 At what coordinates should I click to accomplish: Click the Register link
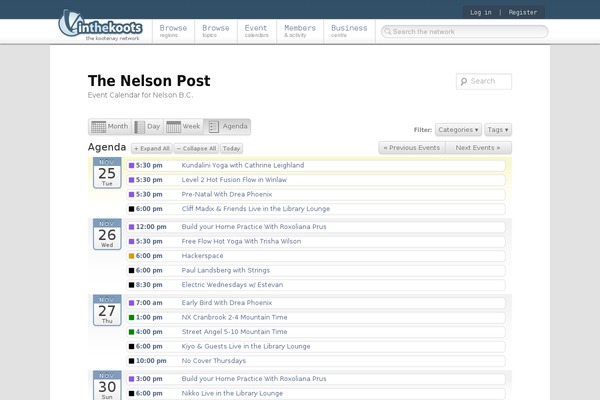click(x=523, y=13)
